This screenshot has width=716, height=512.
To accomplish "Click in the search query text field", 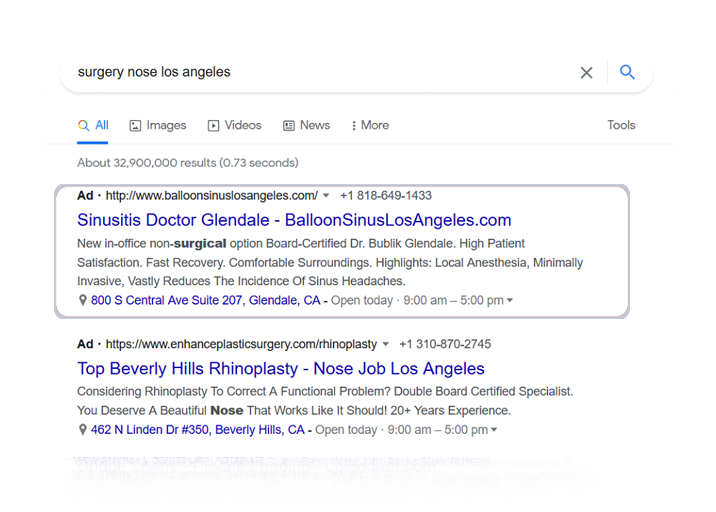I will (300, 72).
